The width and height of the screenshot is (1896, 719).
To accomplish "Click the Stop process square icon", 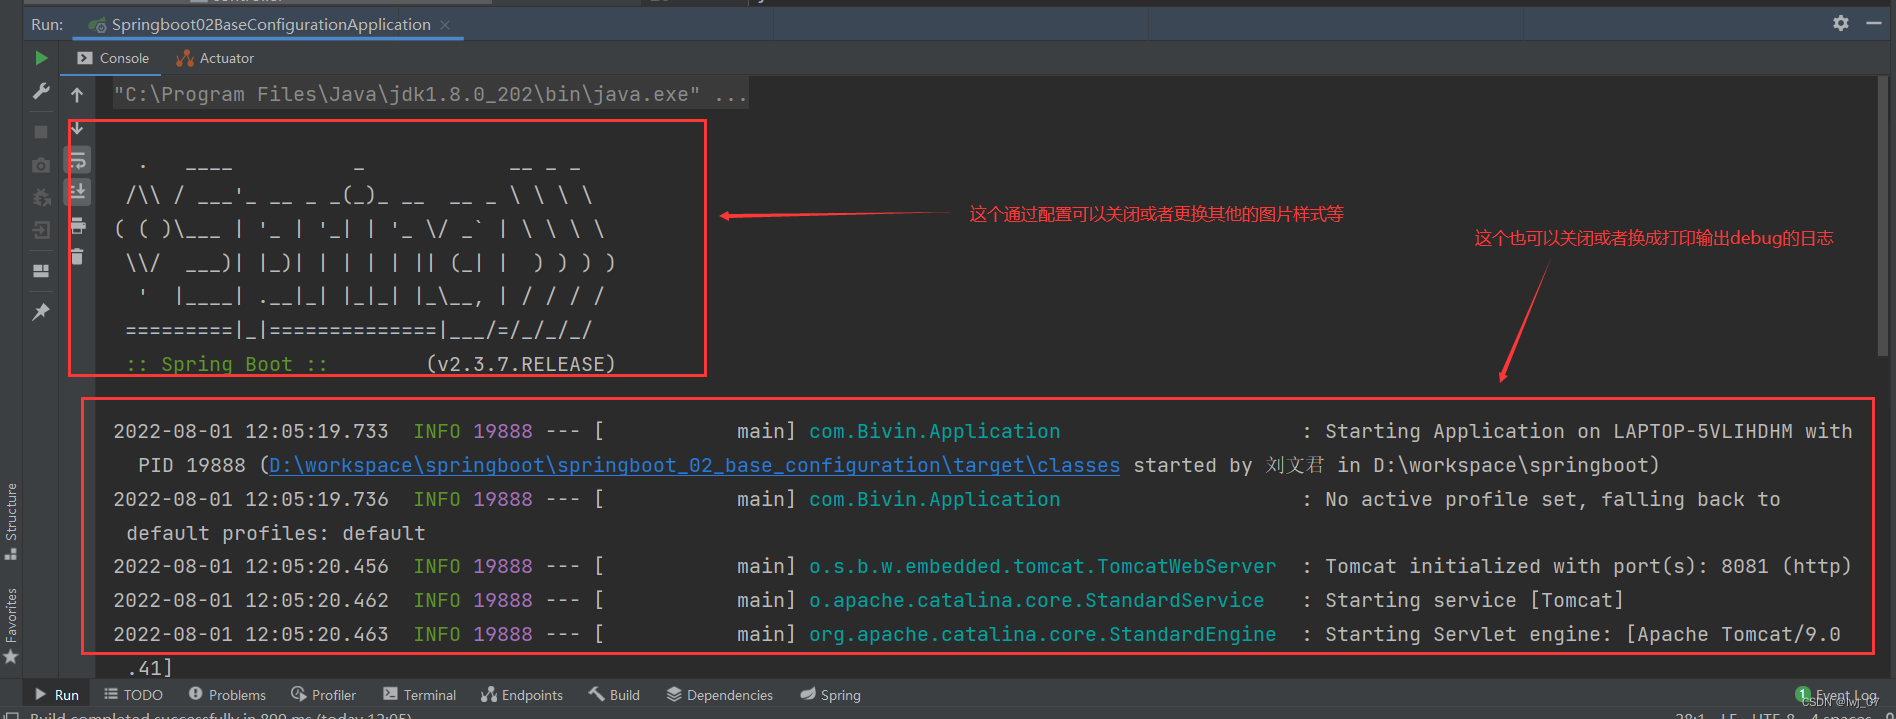I will 41,131.
